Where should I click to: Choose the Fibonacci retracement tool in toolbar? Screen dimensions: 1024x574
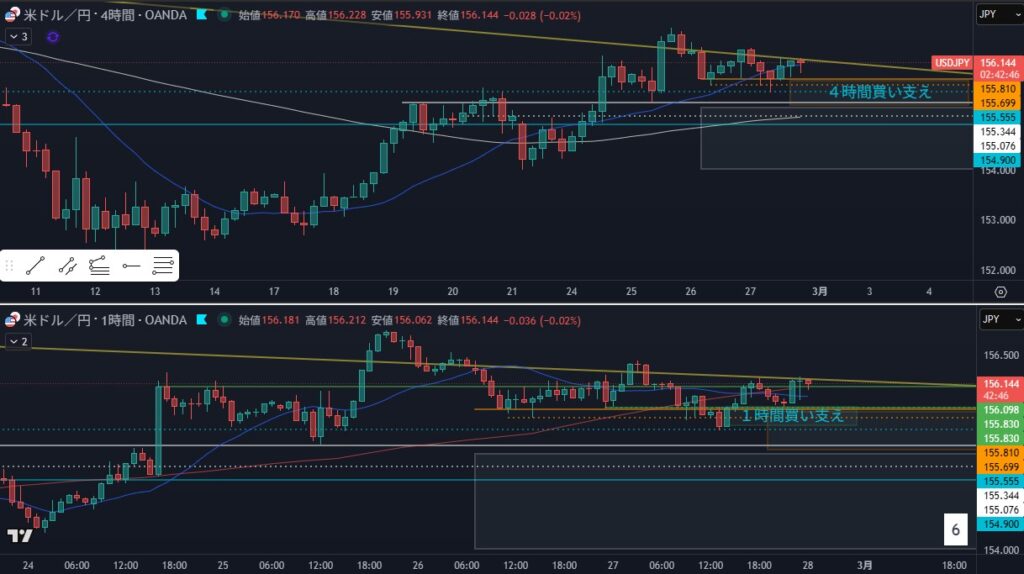click(x=99, y=266)
